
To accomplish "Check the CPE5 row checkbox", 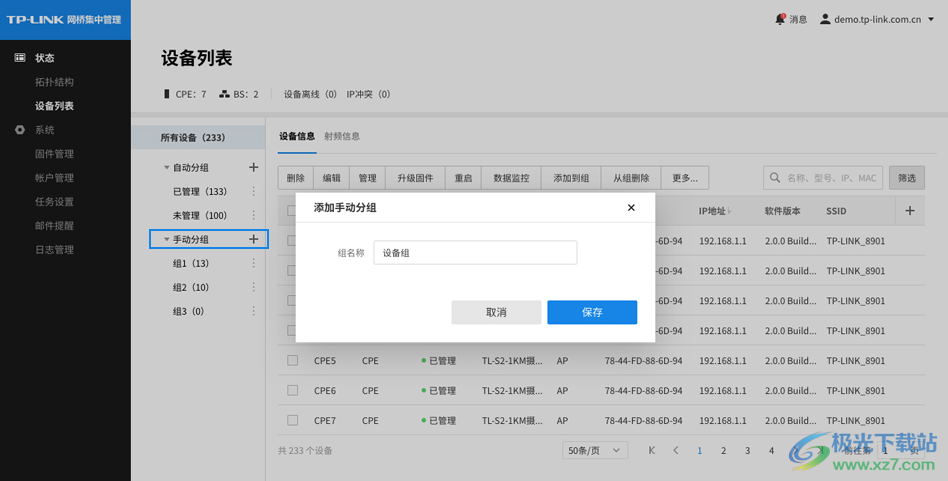I will [293, 360].
